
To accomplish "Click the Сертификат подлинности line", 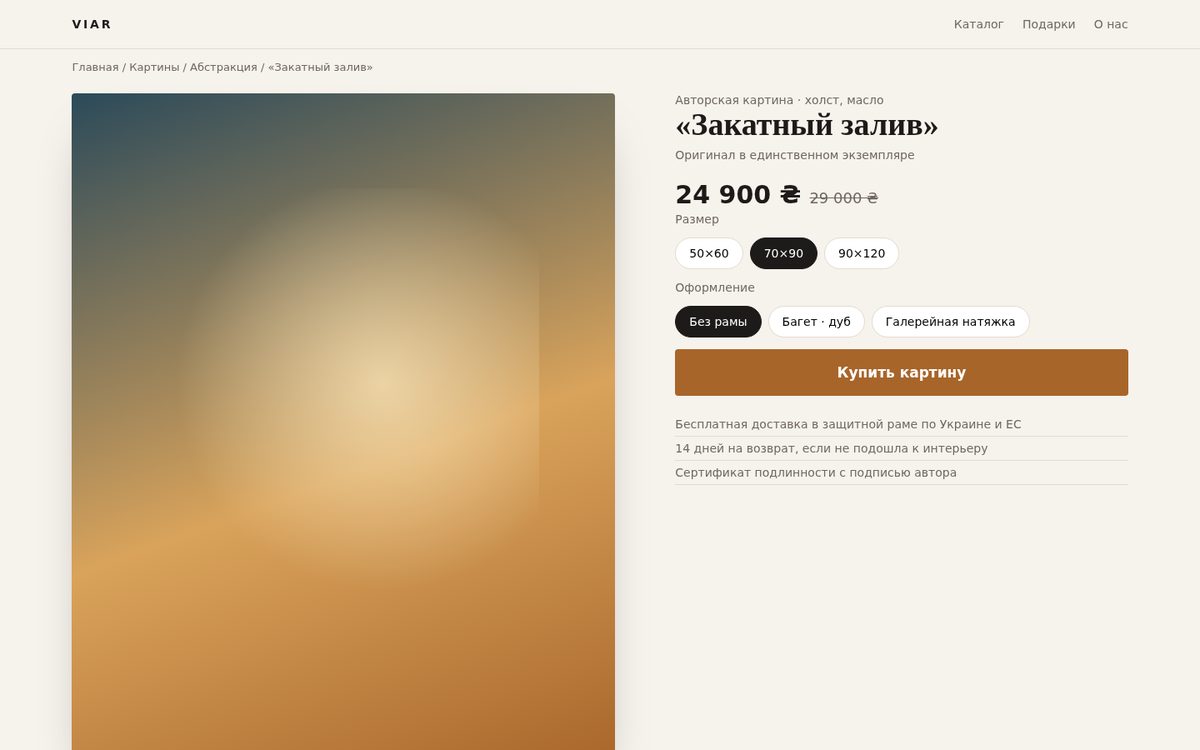I will pos(901,472).
